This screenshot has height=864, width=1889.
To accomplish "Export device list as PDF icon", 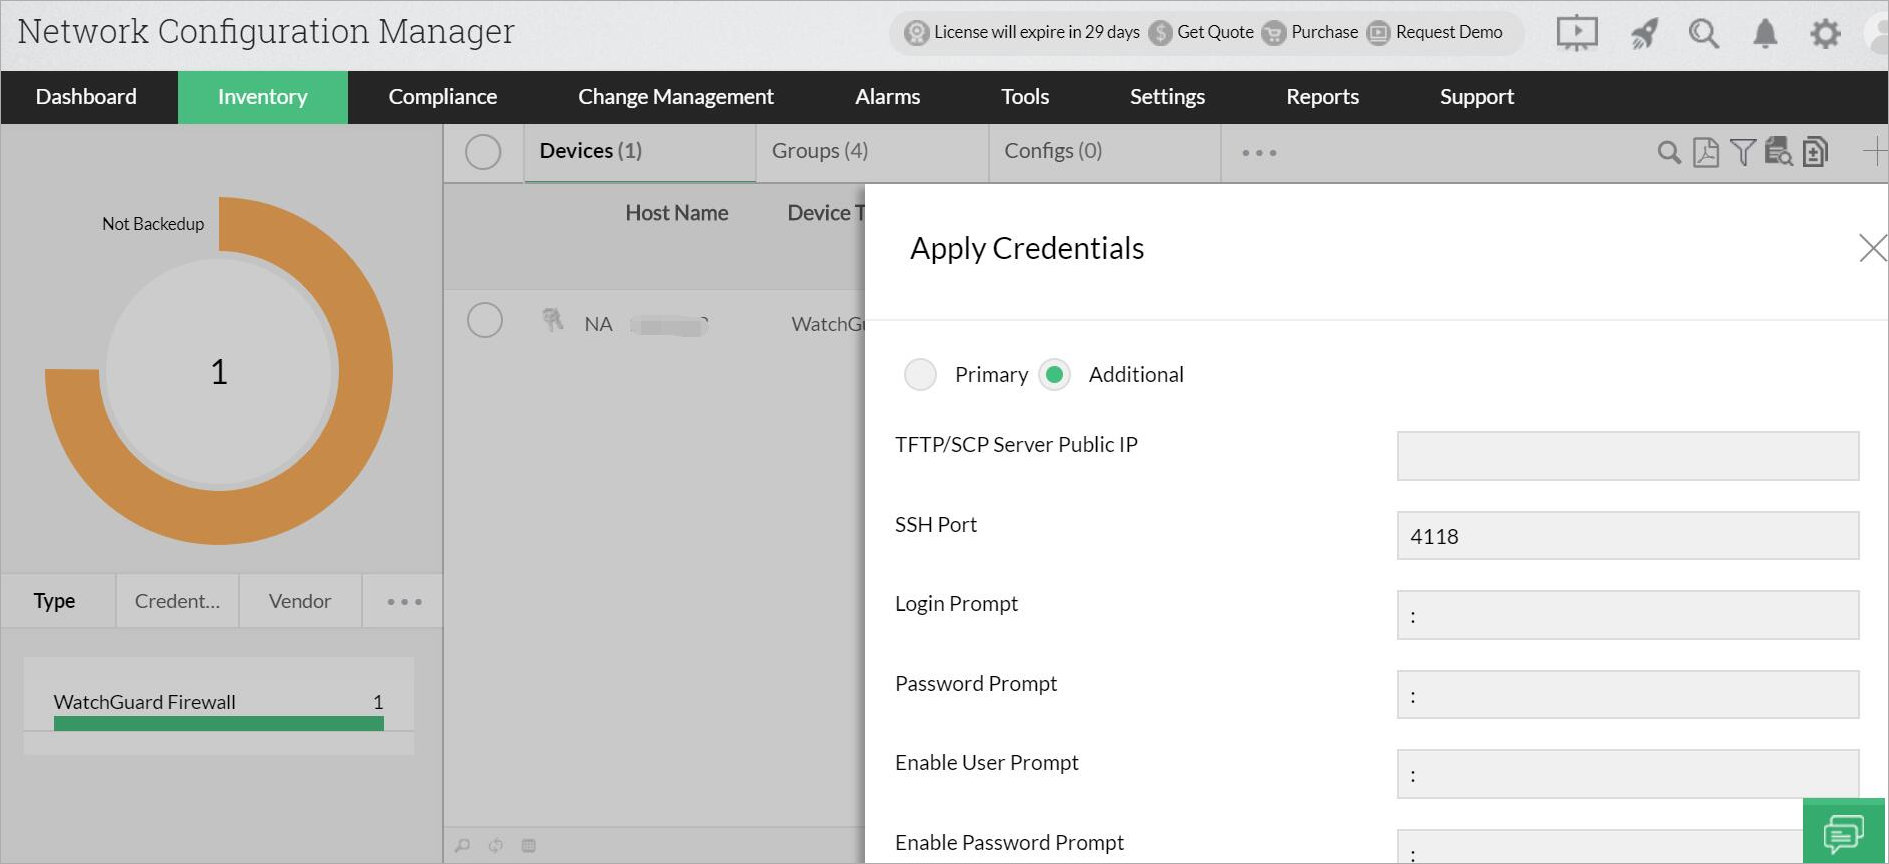I will point(1706,152).
